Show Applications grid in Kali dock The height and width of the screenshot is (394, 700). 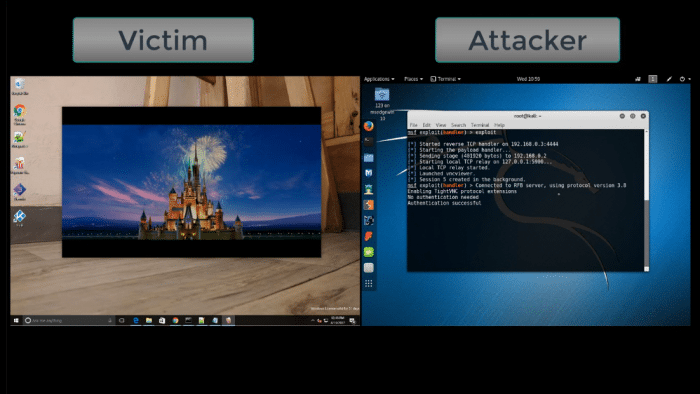point(369,283)
